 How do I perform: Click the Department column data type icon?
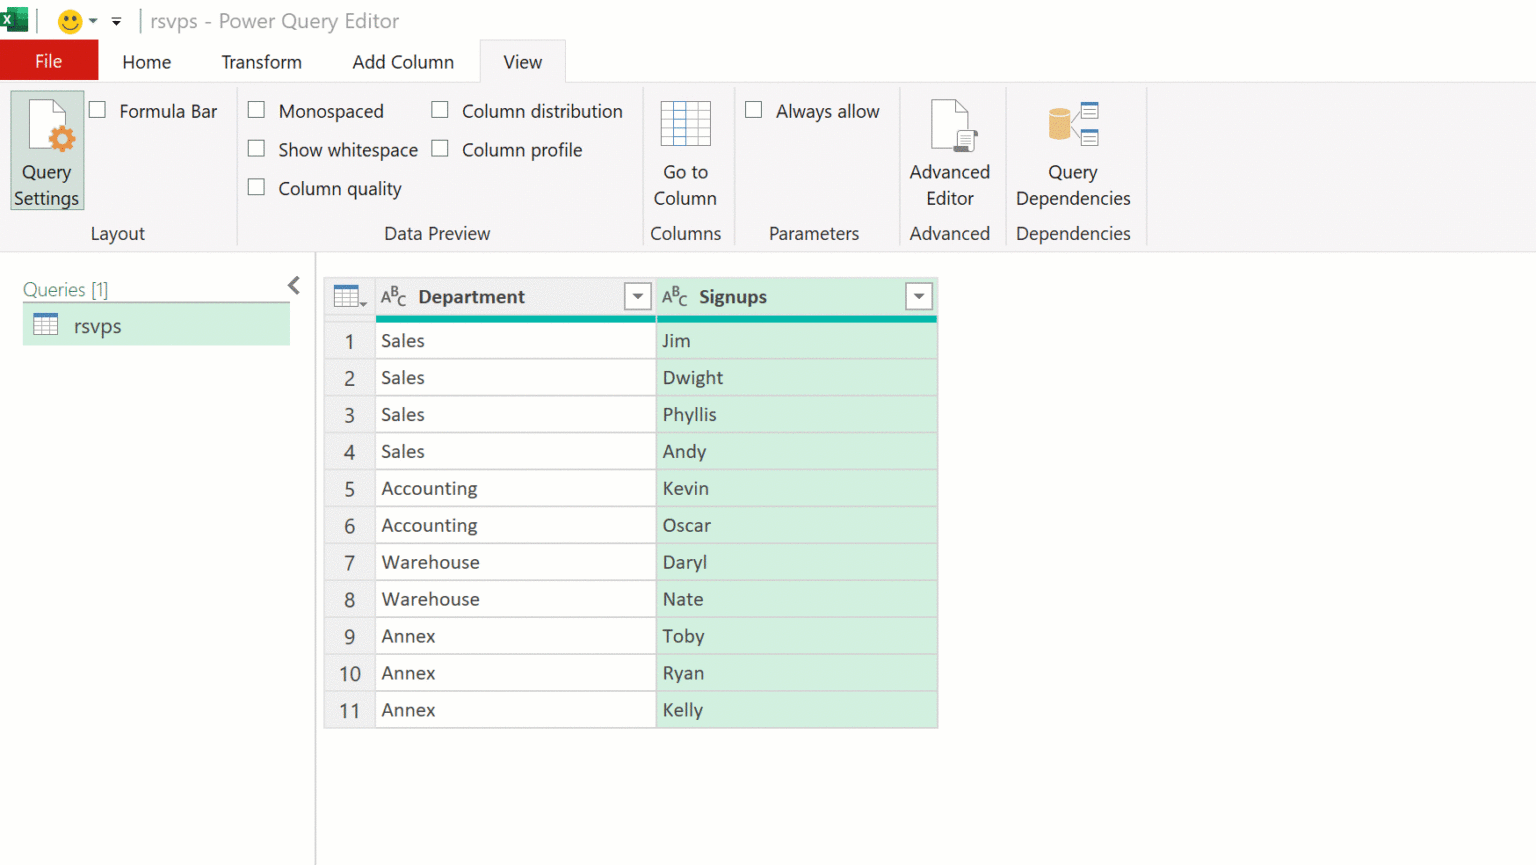click(394, 297)
